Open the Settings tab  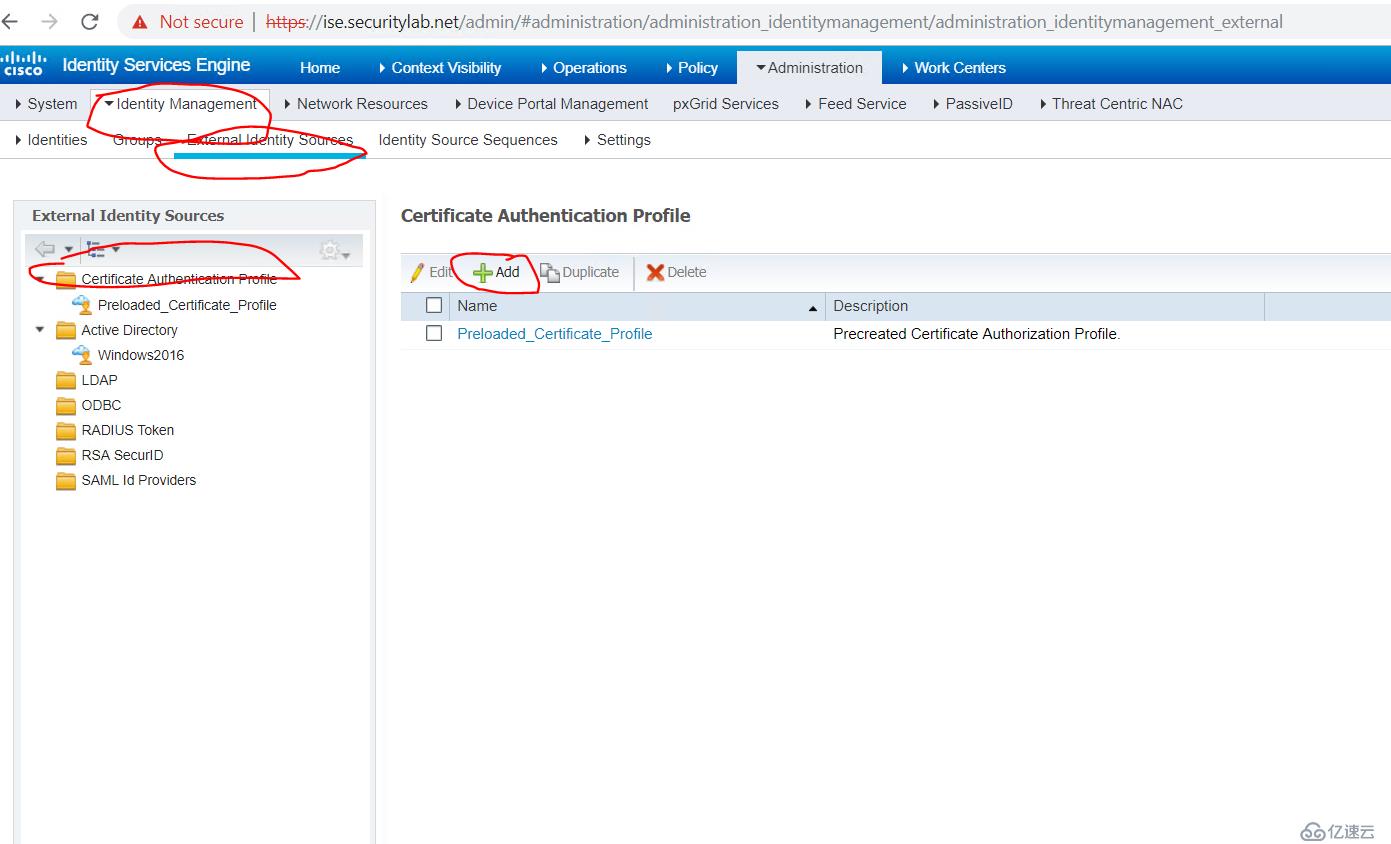pos(617,140)
